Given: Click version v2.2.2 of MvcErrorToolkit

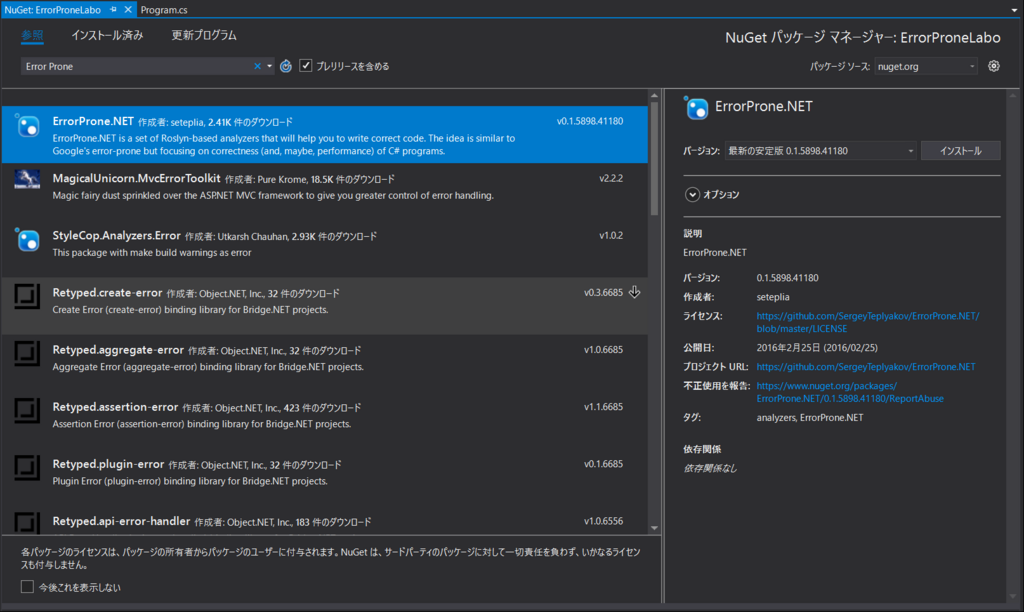Looking at the screenshot, I should (611, 178).
